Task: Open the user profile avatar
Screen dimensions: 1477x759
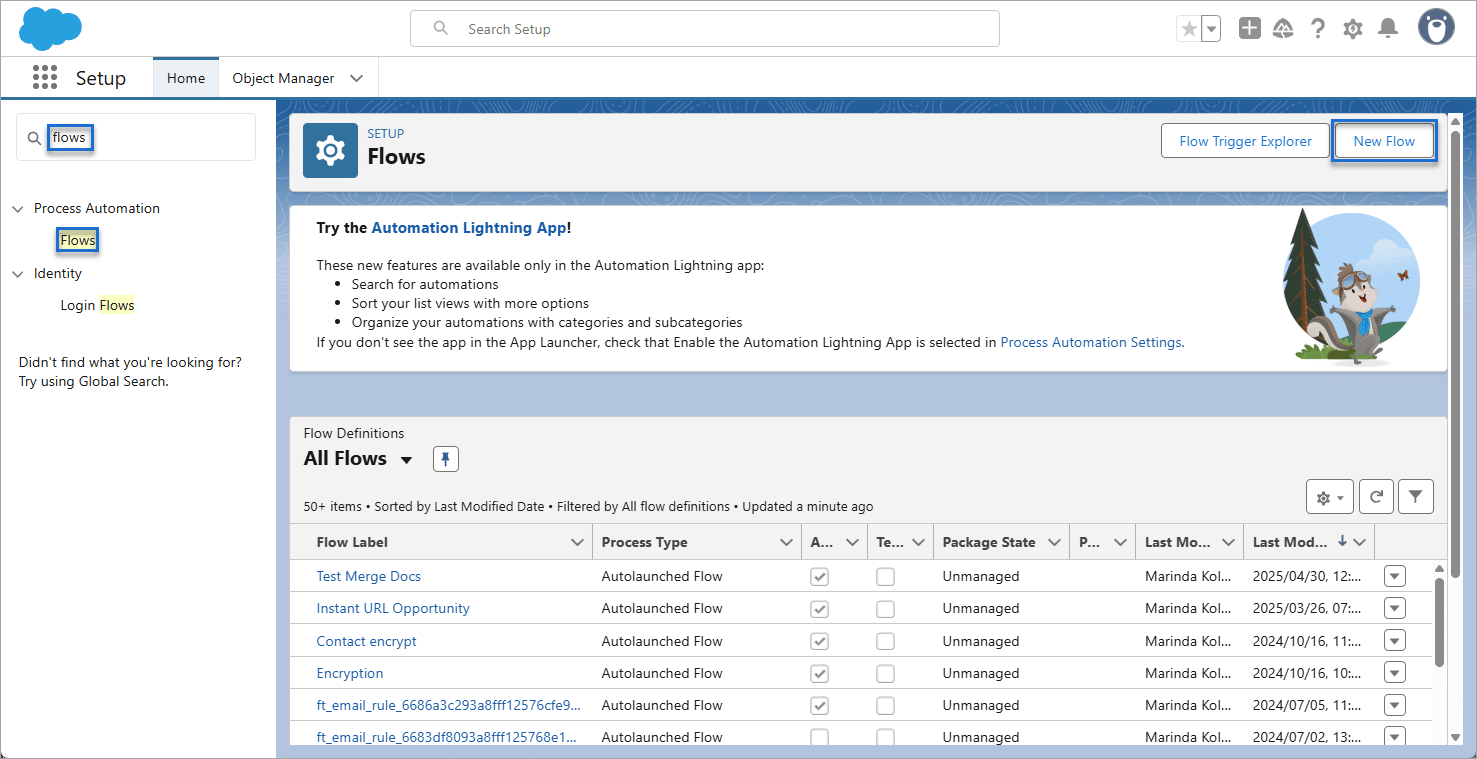Action: click(x=1436, y=28)
